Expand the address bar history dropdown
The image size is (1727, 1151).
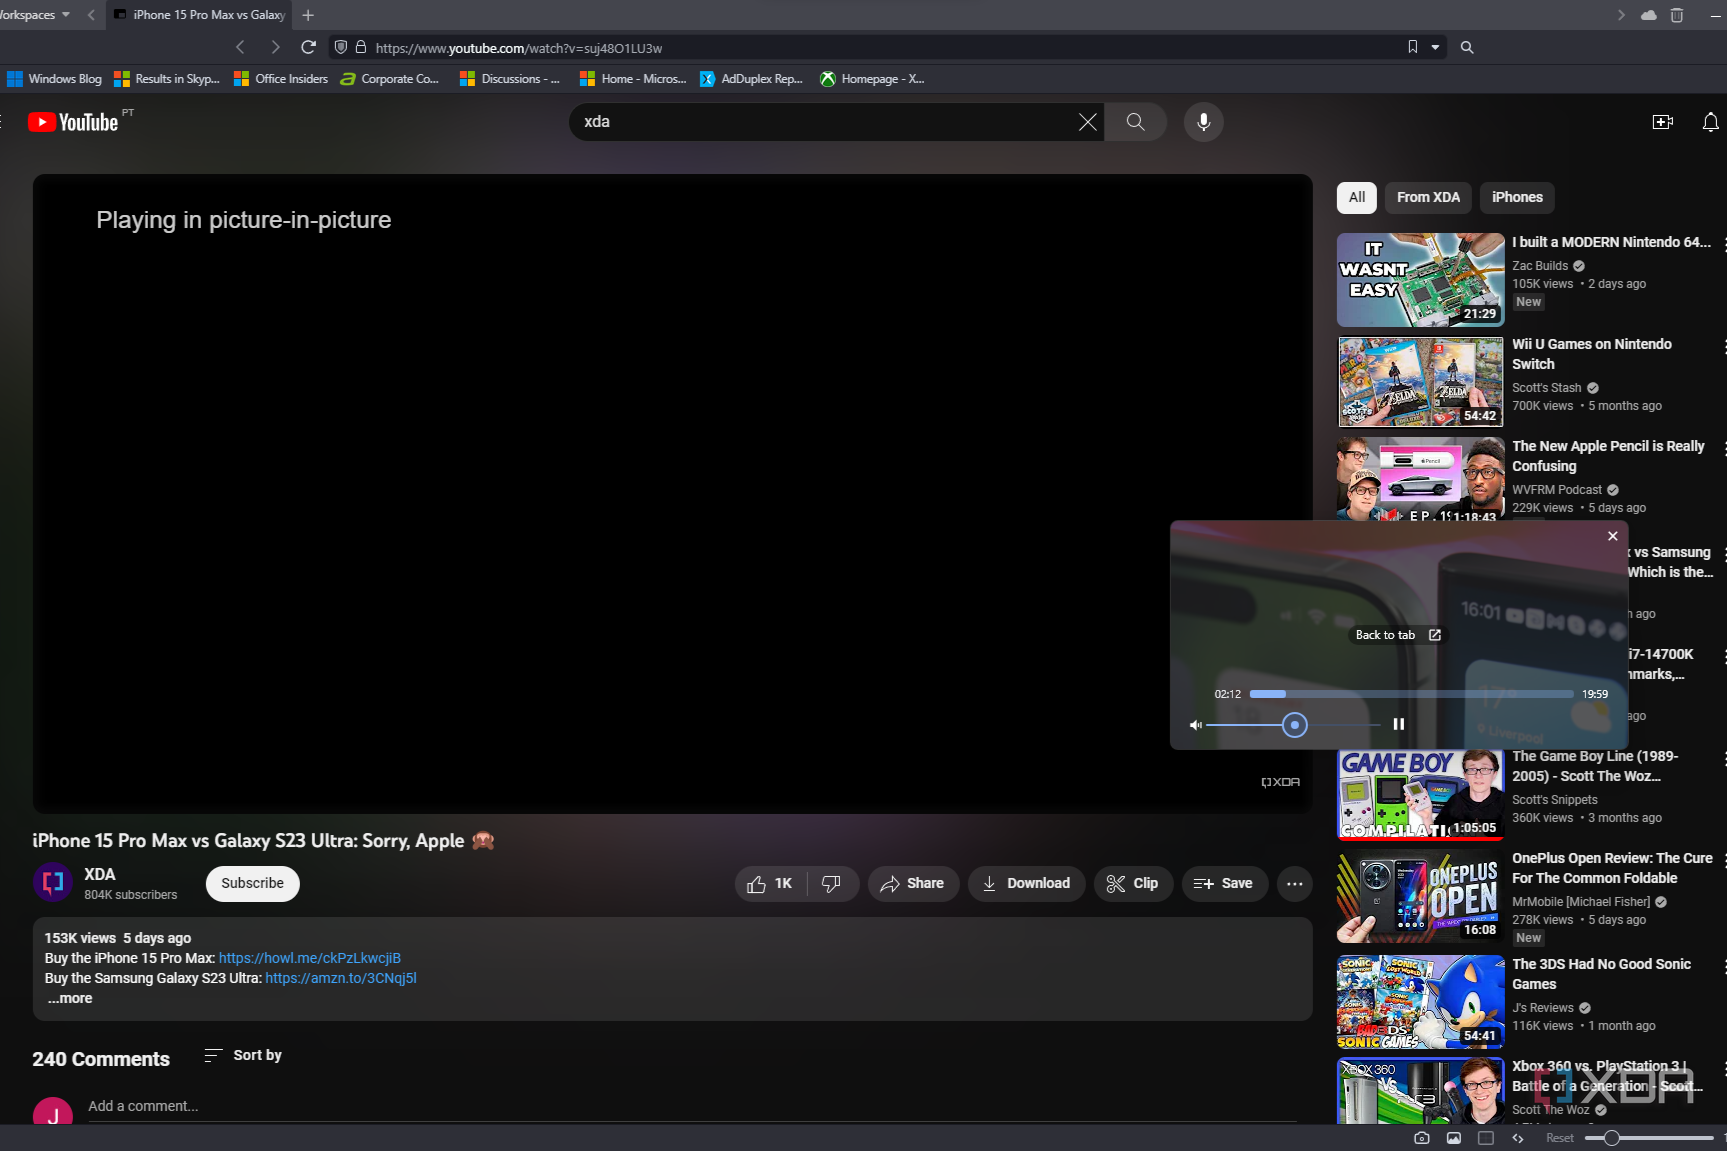1435,47
